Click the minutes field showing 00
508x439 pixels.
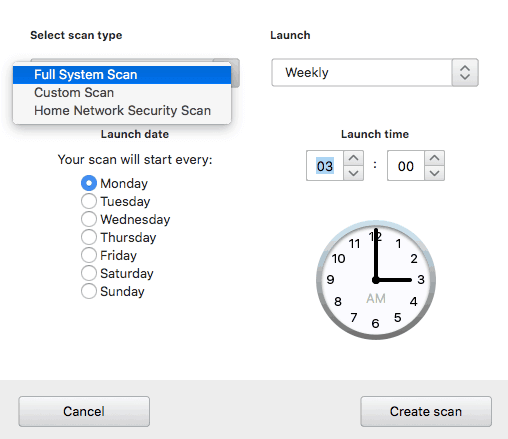click(406, 166)
